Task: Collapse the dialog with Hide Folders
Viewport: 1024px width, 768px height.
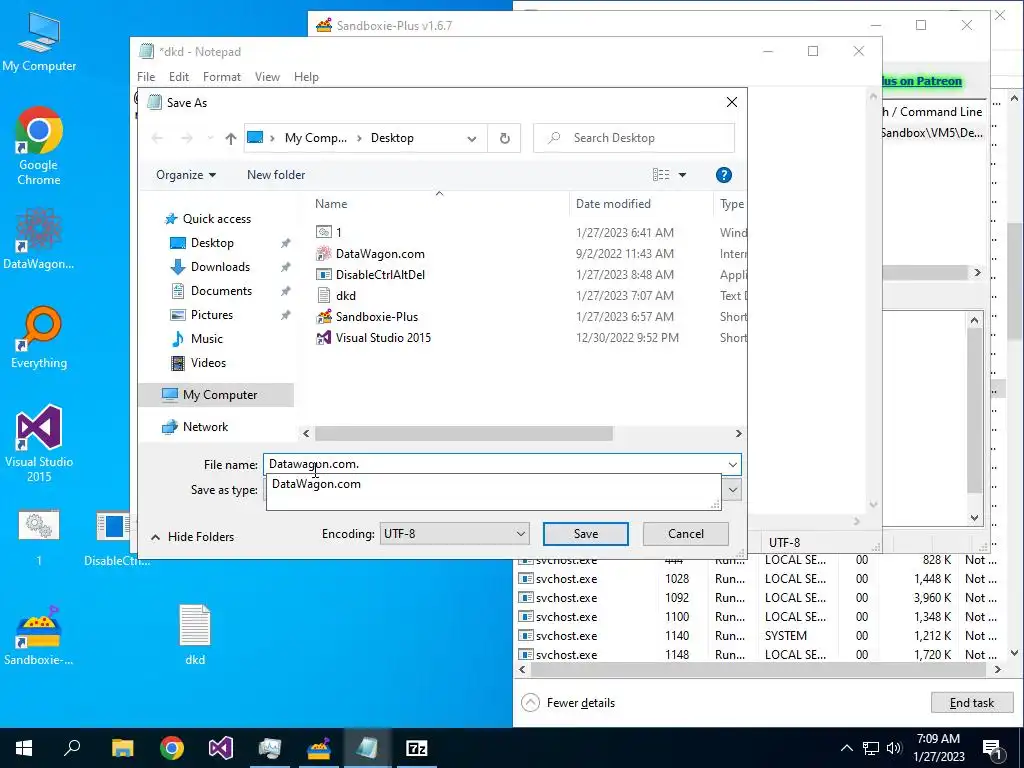Action: [193, 537]
